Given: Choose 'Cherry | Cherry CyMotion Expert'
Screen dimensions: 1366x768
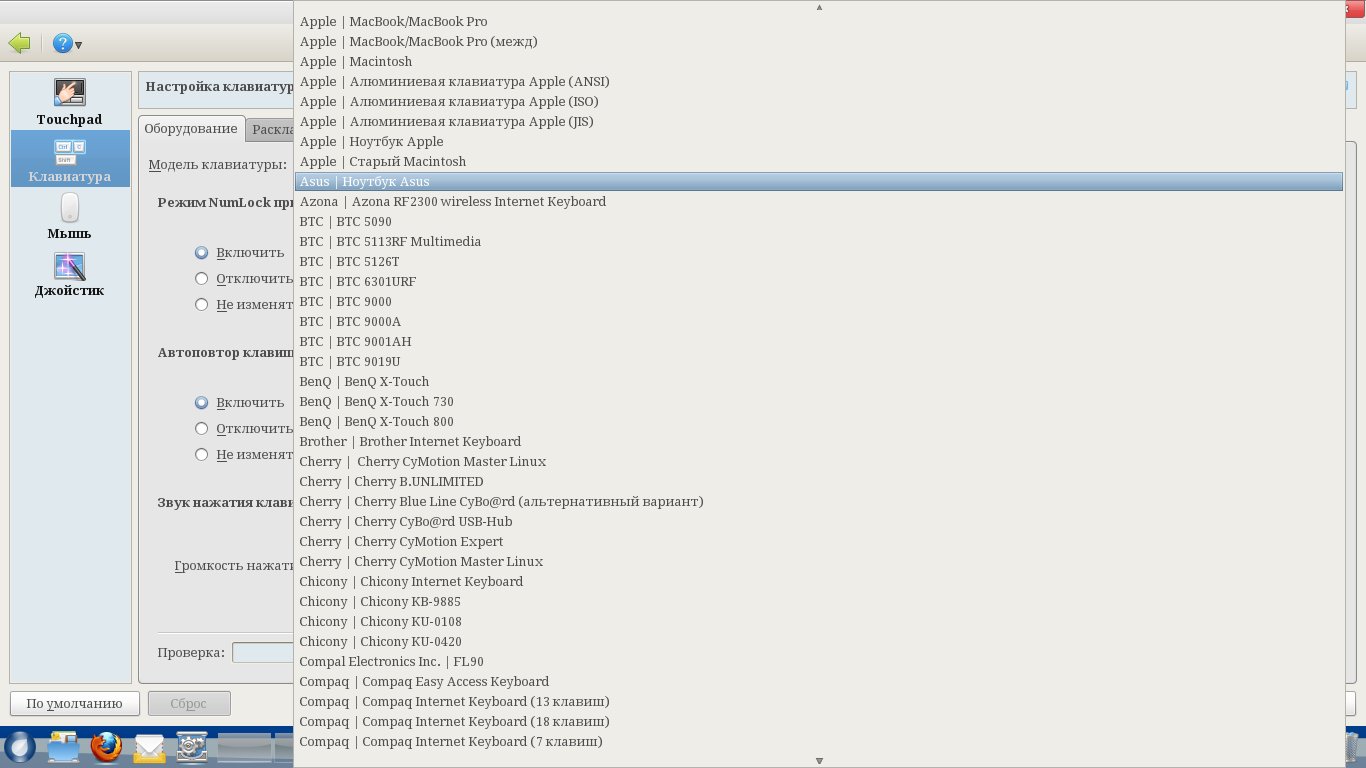Looking at the screenshot, I should (819, 542).
